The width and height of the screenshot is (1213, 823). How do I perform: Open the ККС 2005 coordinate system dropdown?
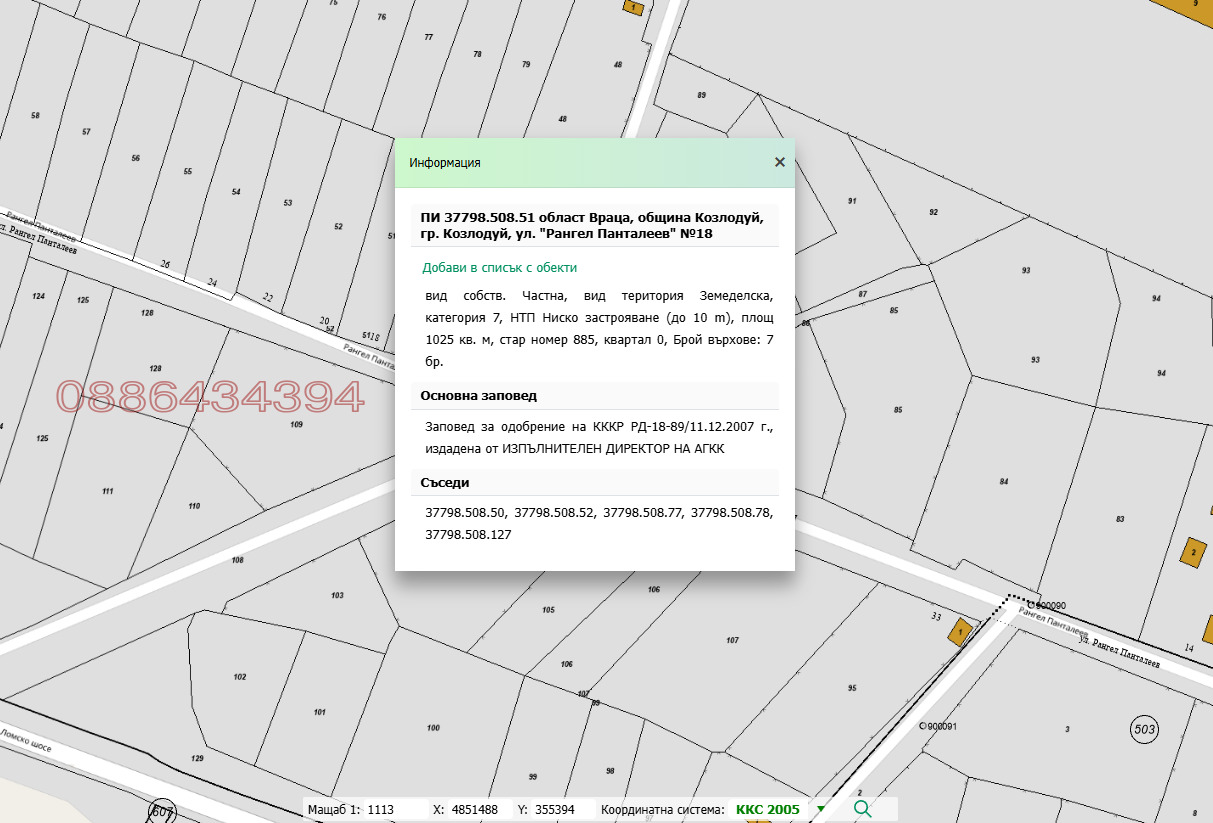[768, 810]
